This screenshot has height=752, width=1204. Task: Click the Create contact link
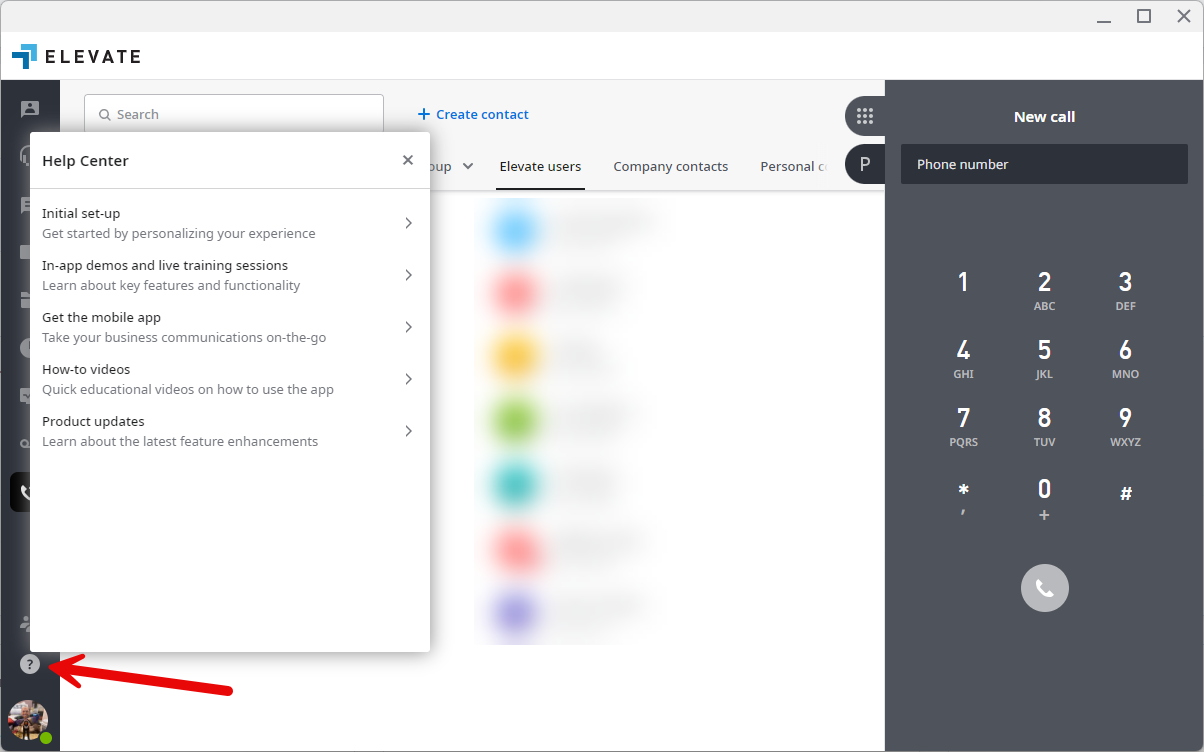473,115
